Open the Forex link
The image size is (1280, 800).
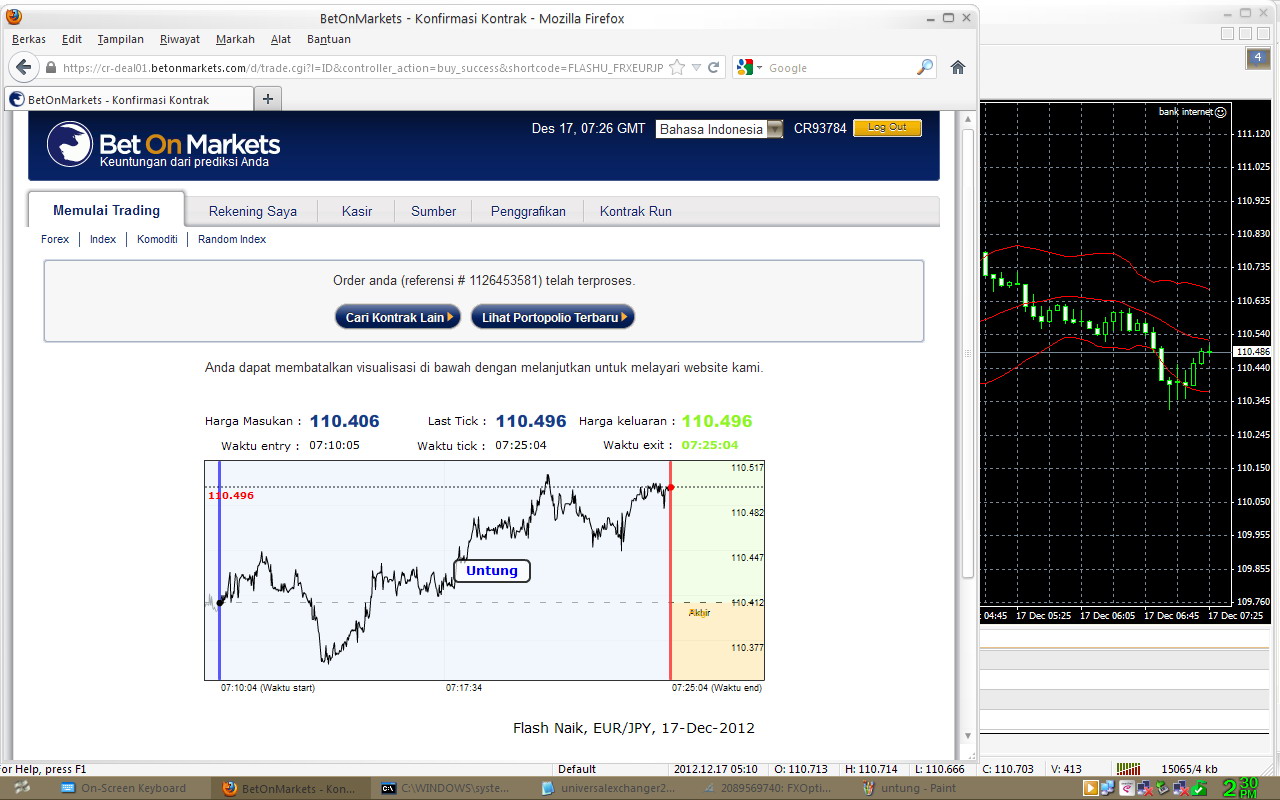tap(55, 239)
